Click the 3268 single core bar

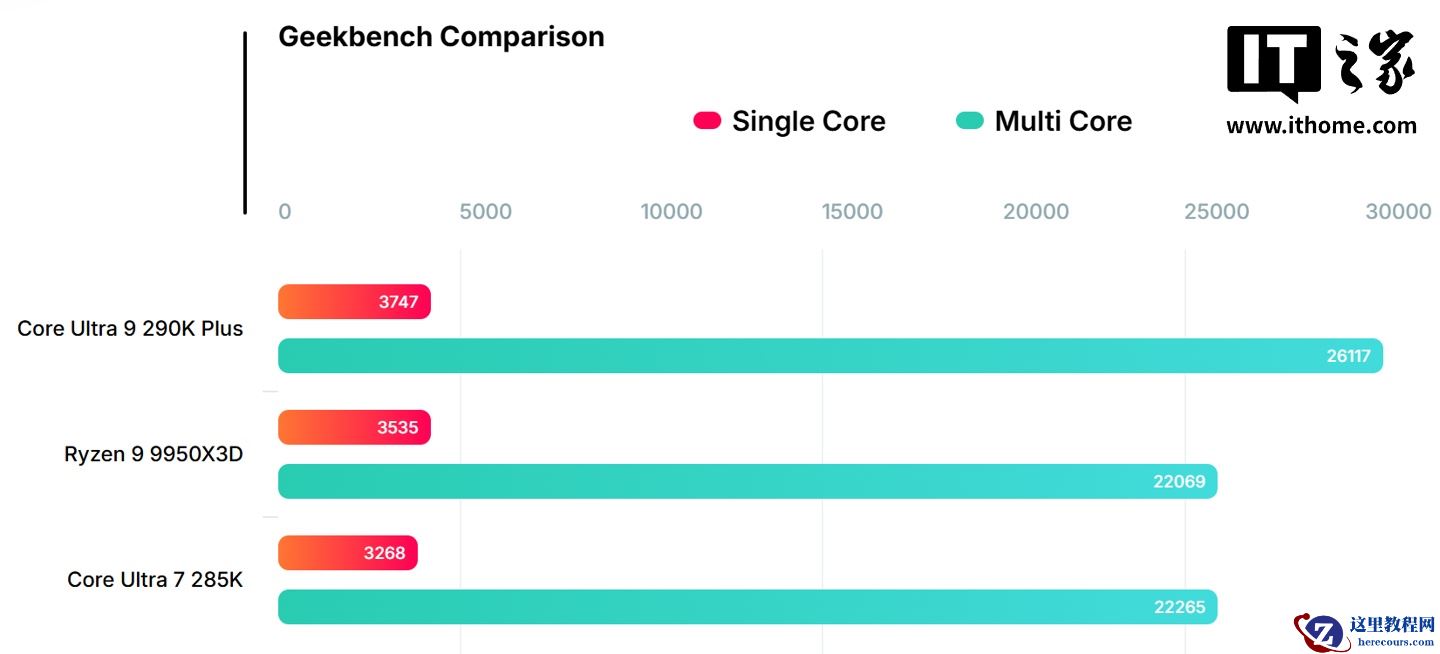coord(347,553)
